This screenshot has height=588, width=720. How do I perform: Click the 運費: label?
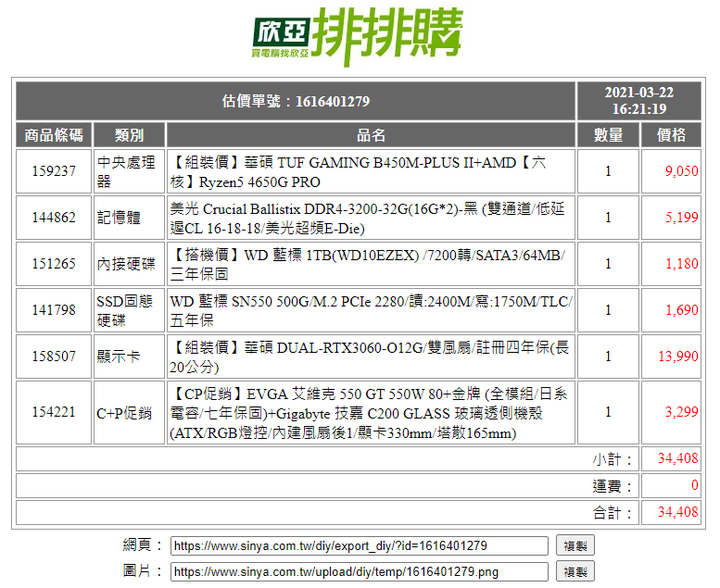point(613,486)
